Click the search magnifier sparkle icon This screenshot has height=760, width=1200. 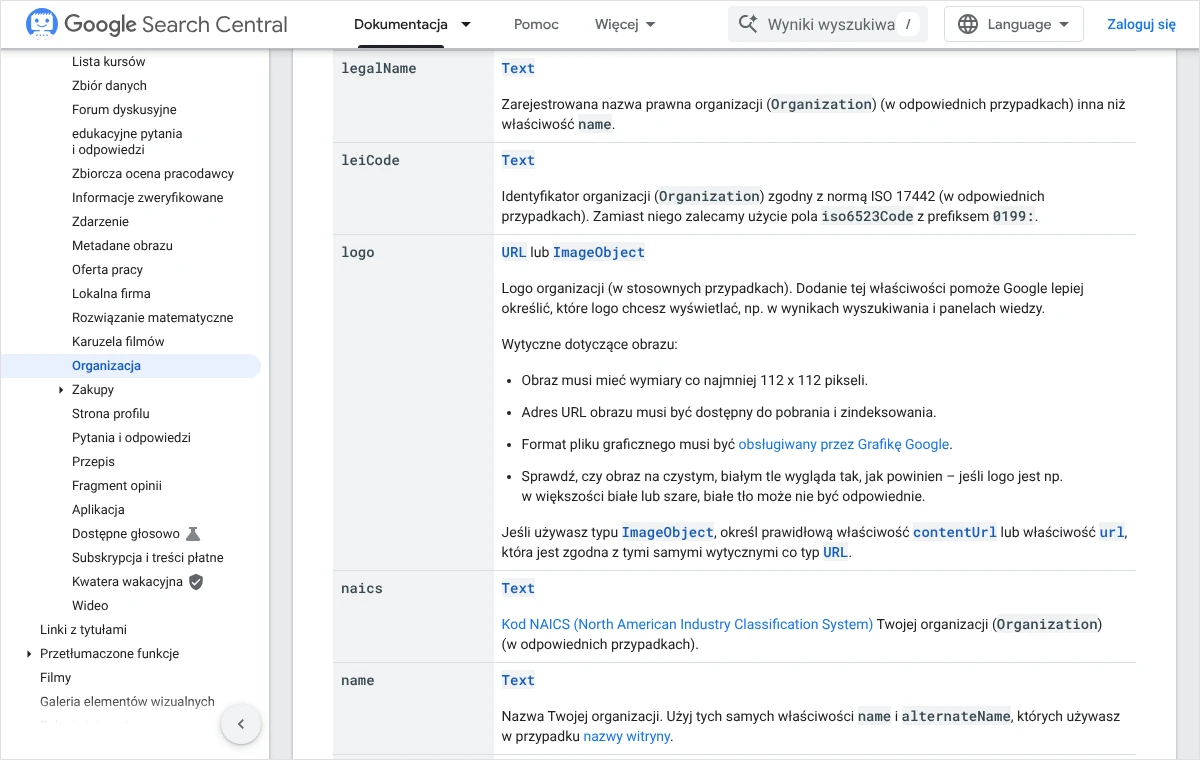pos(748,24)
